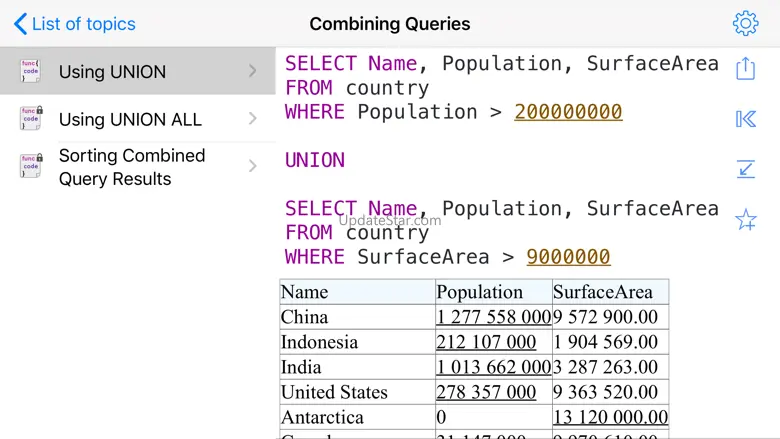Click locked code icon beside Using UNION ALL
This screenshot has height=439, width=780.
[31, 118]
